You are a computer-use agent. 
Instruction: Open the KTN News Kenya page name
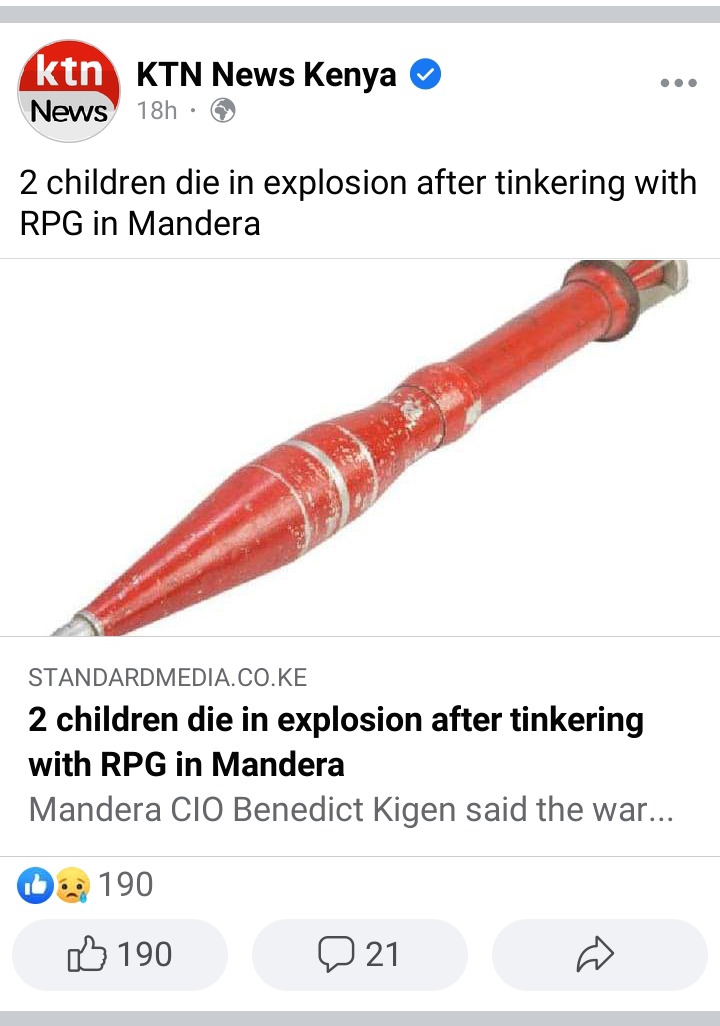(x=266, y=75)
